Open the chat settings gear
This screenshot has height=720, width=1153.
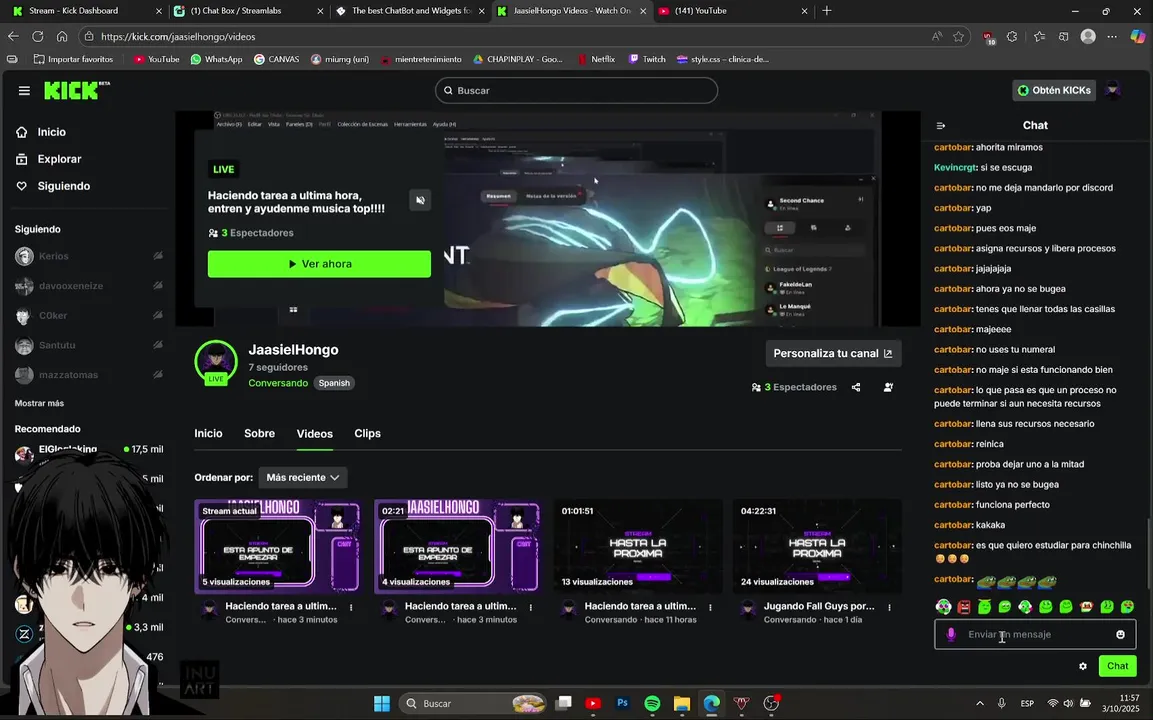(x=1082, y=666)
